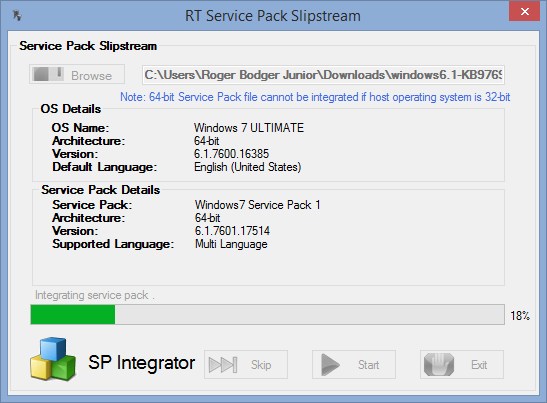This screenshot has height=403, width=547.
Task: Click the "Integrating service pack" status text
Action: (95, 295)
